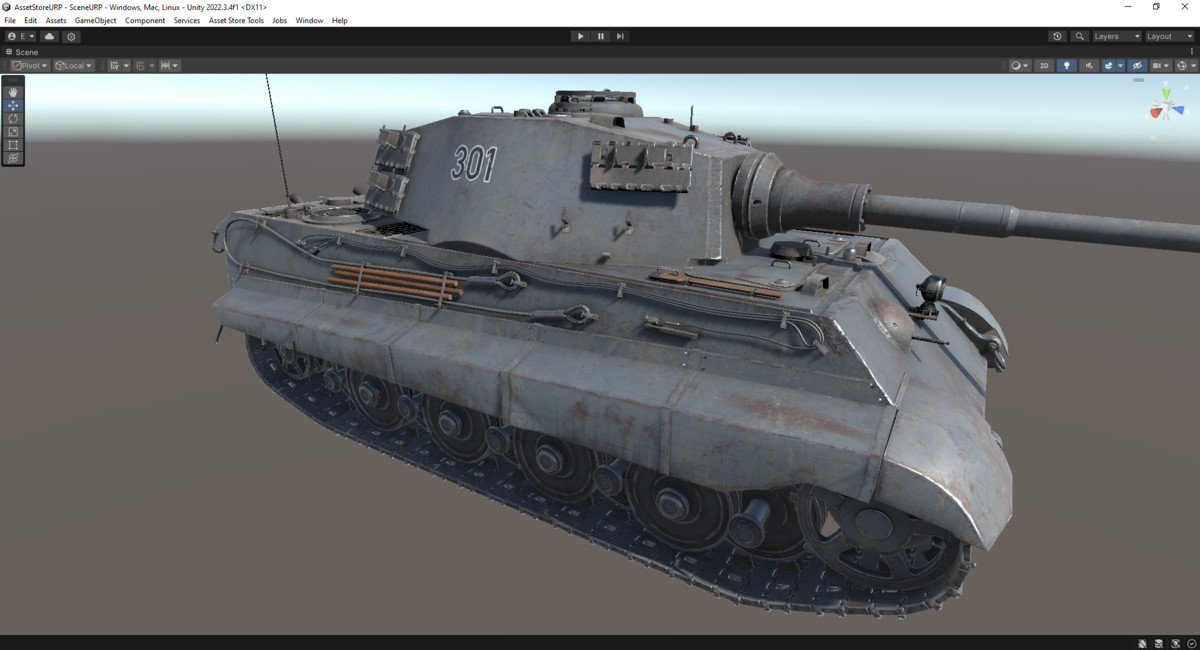Select the Hand tool in the toolbar
This screenshot has width=1200, height=650.
[13, 92]
